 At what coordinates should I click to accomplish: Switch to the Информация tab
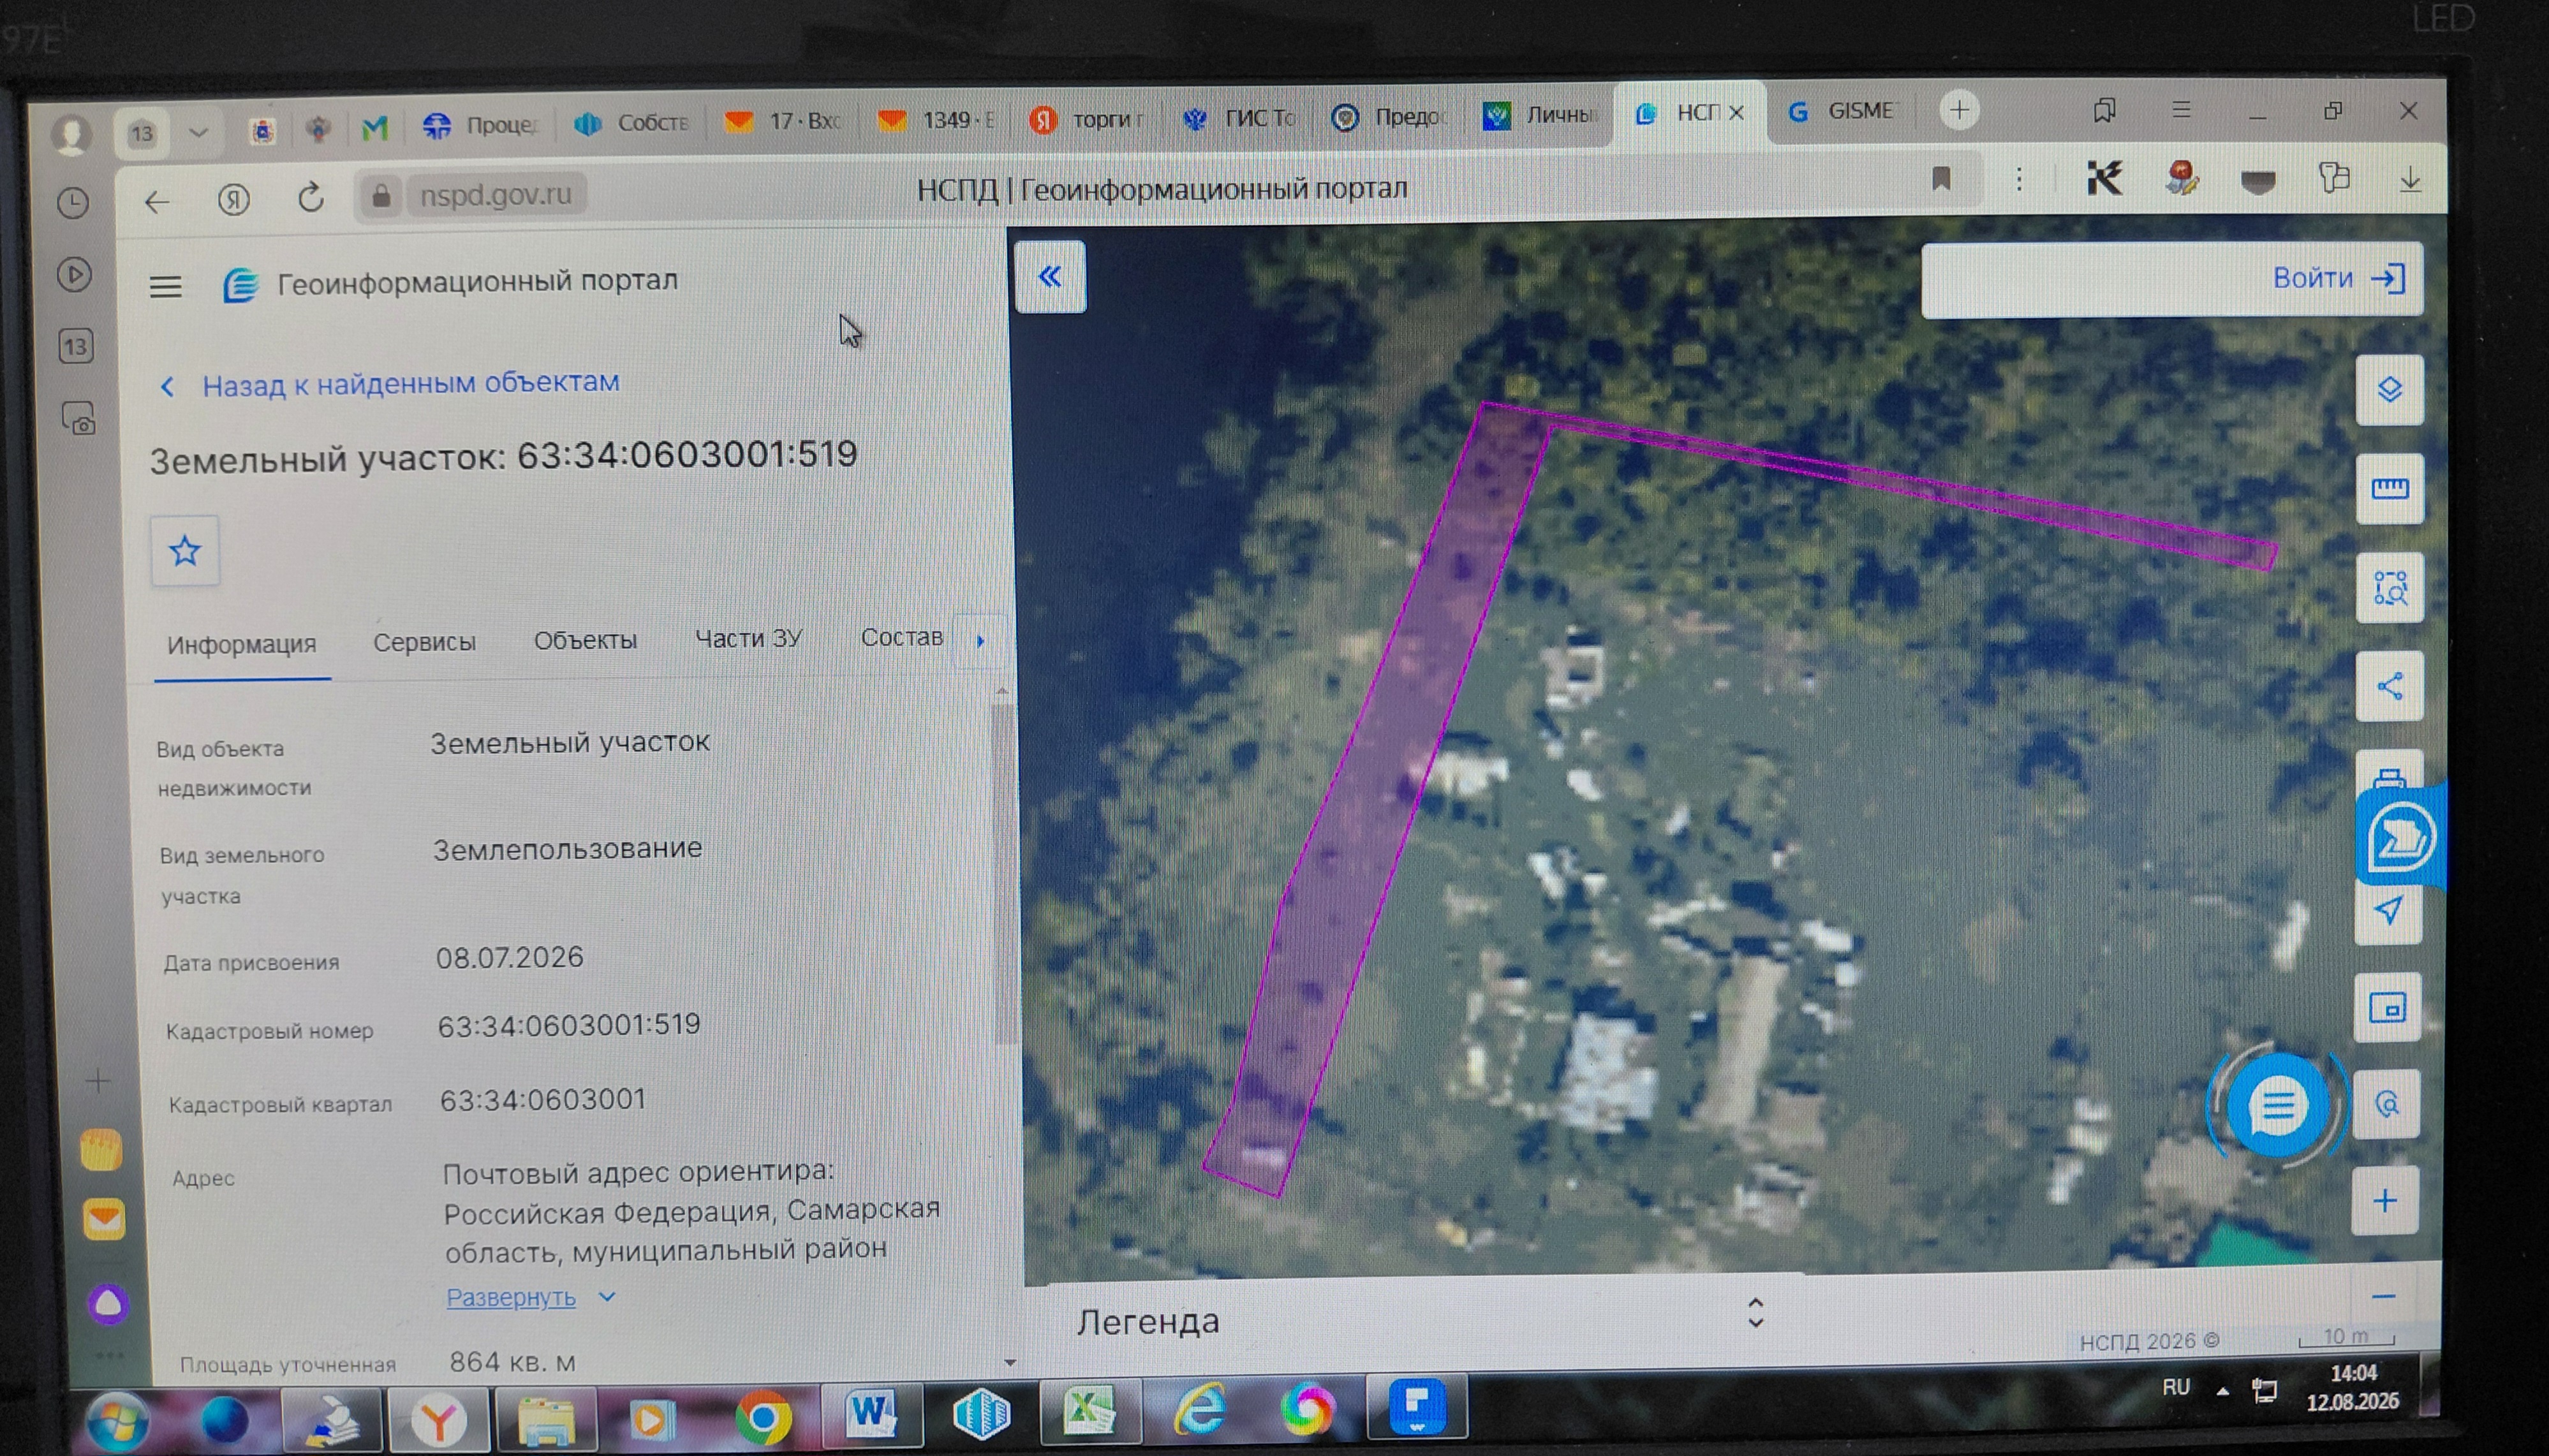click(242, 645)
